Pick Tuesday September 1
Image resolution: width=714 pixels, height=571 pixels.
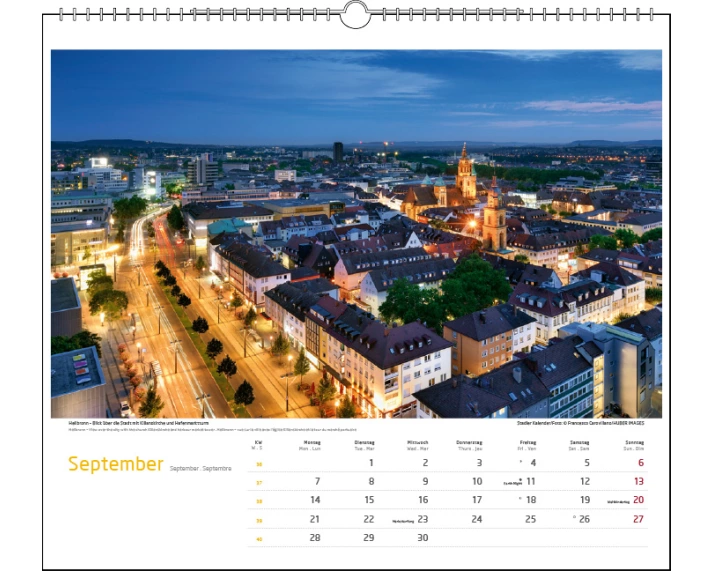(370, 463)
